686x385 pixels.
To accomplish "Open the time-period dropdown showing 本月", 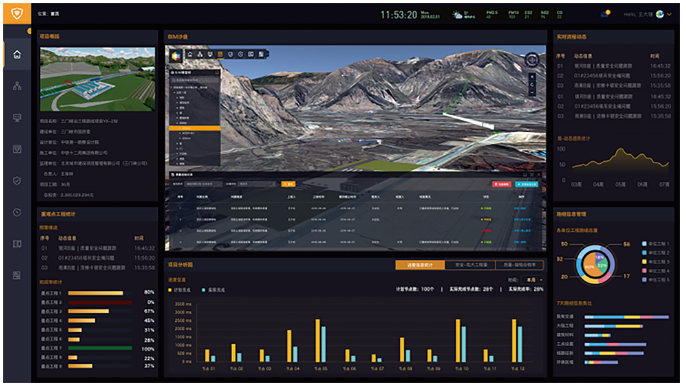I will coord(533,280).
